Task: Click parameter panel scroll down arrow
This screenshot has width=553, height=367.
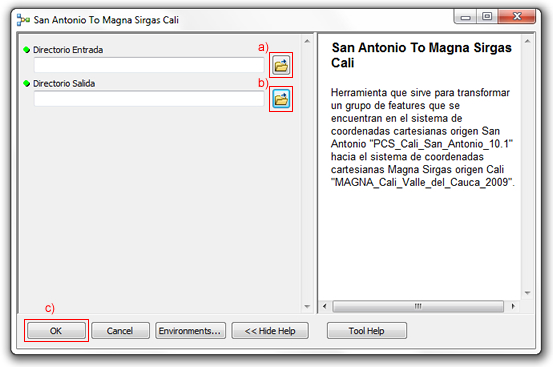Action: pyautogui.click(x=307, y=306)
